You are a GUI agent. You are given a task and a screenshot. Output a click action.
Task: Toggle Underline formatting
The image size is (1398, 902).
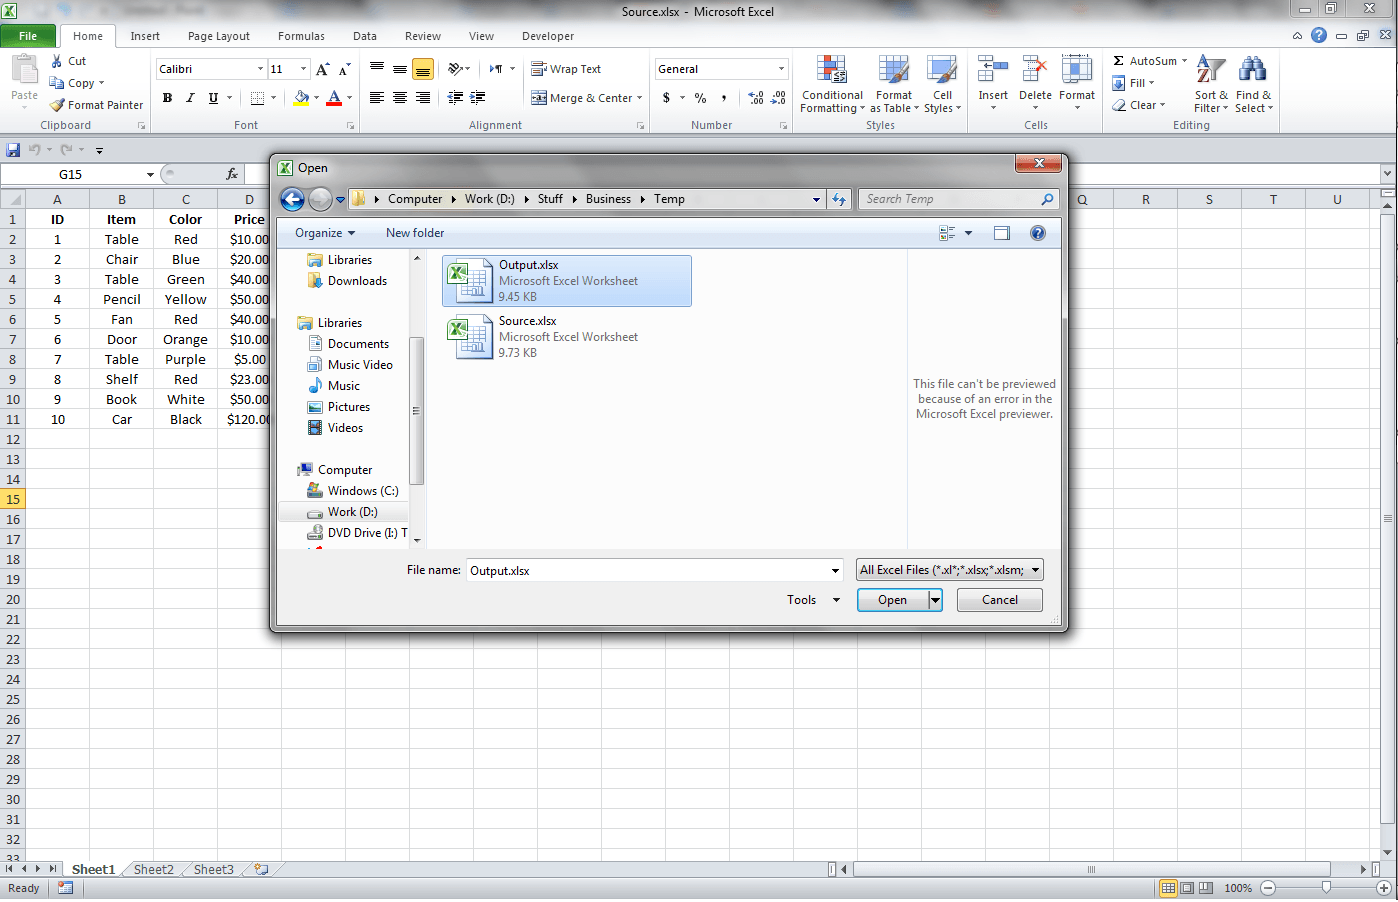(211, 98)
